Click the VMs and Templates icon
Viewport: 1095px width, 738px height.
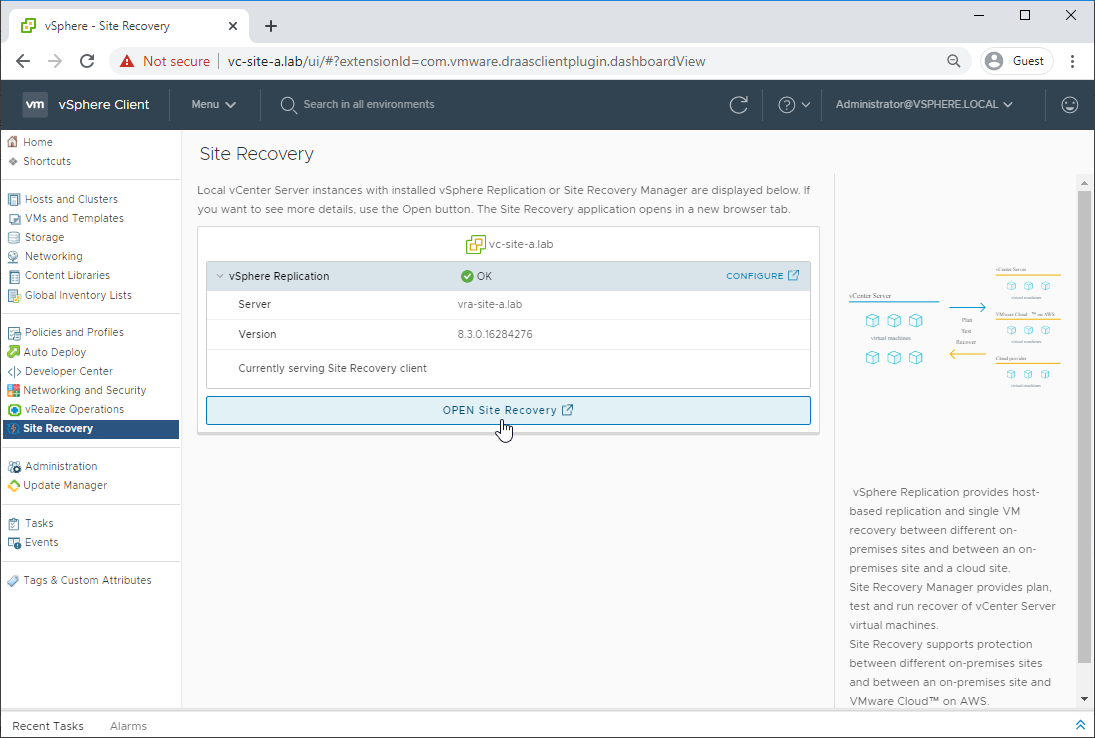coord(13,219)
